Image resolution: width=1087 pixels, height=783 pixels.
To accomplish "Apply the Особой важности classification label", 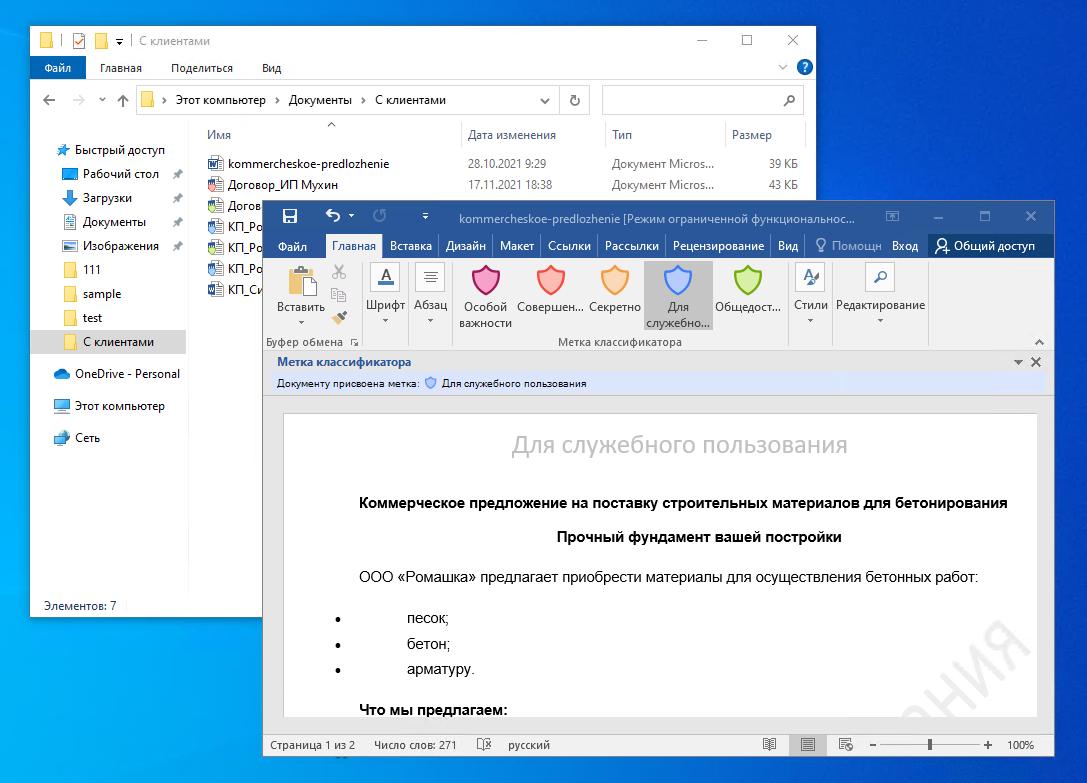I will [x=485, y=296].
